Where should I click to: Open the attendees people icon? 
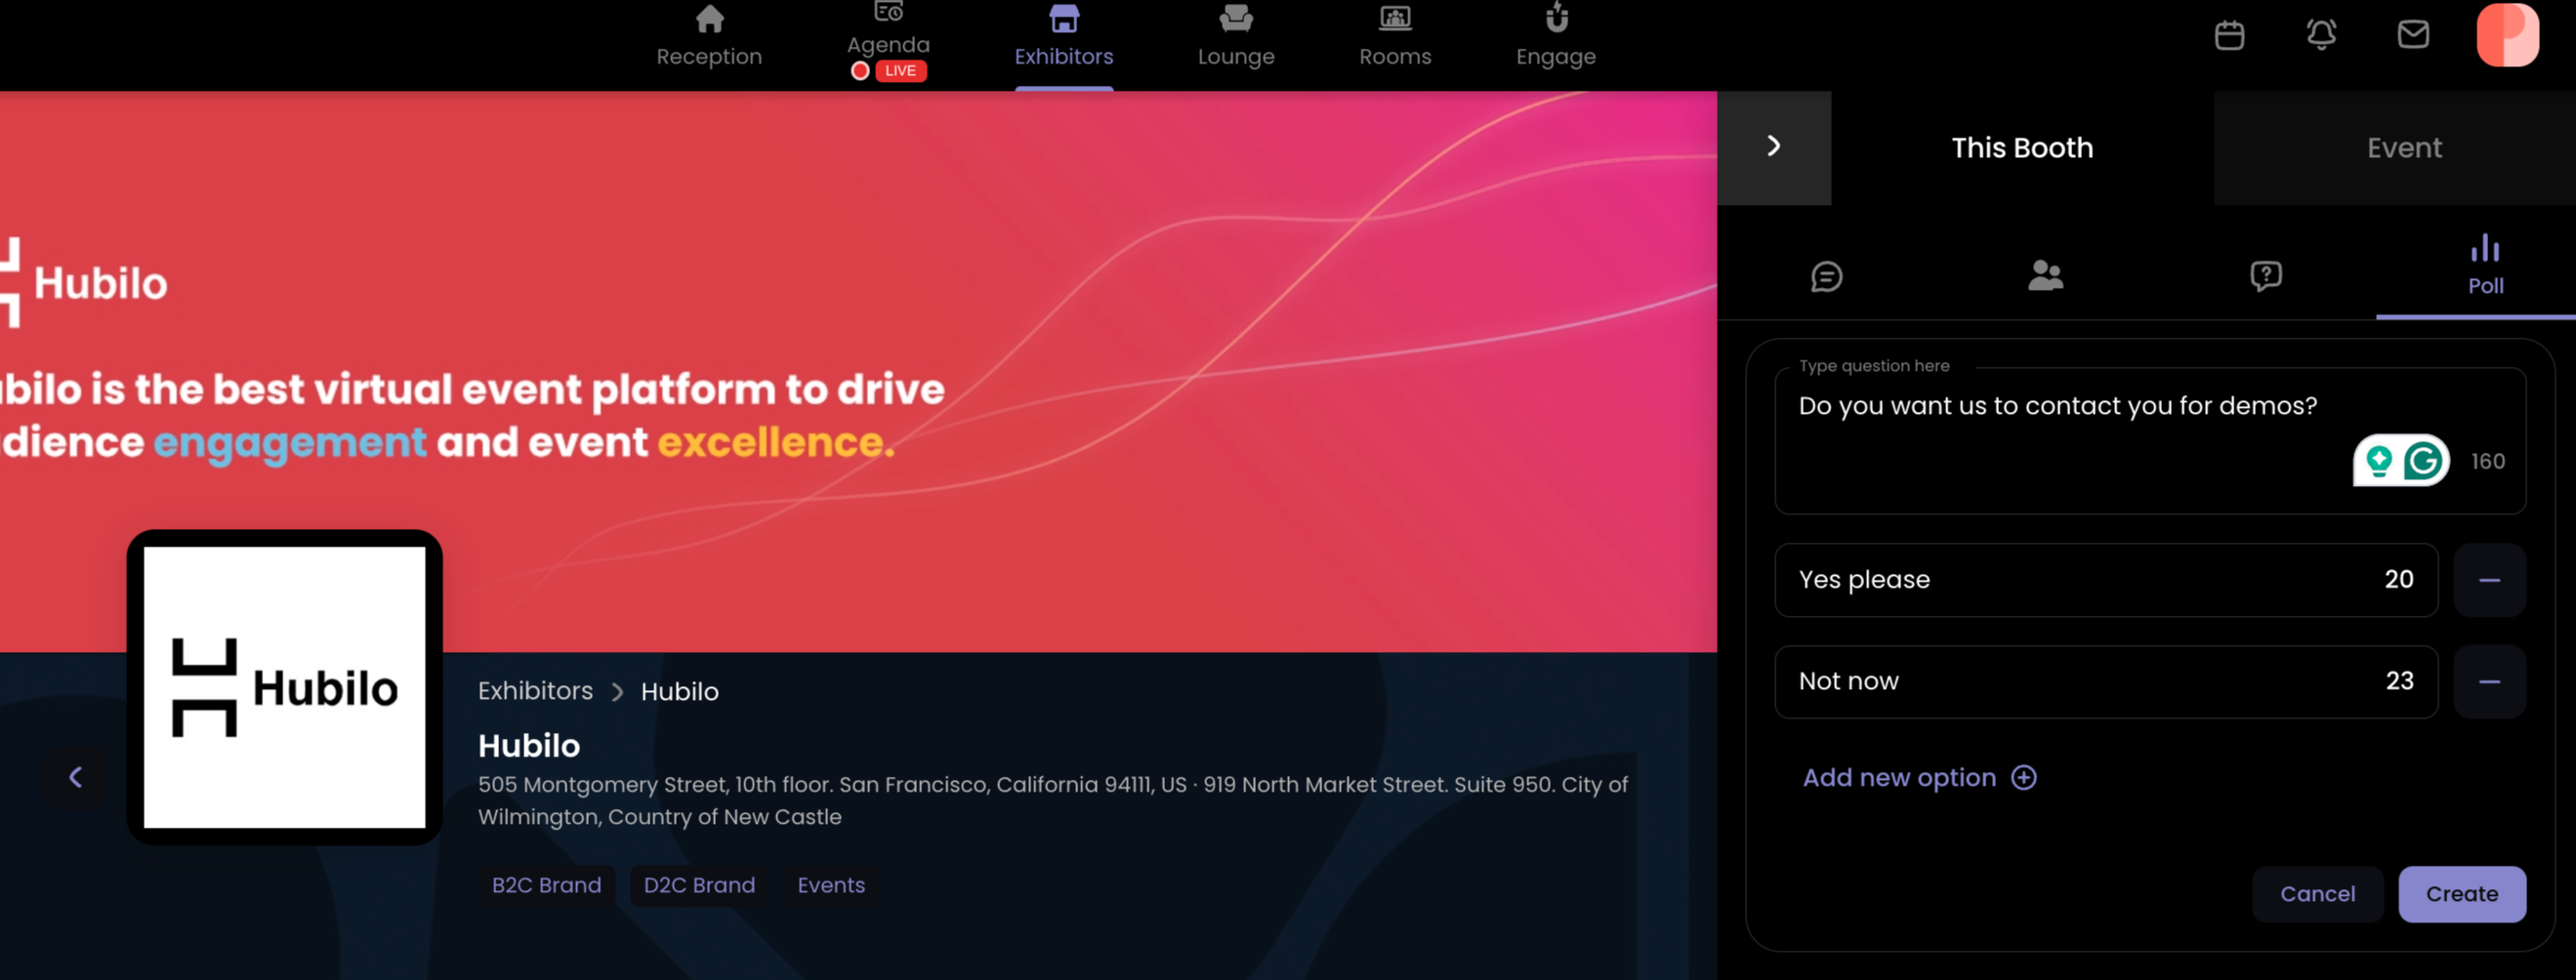point(2045,275)
